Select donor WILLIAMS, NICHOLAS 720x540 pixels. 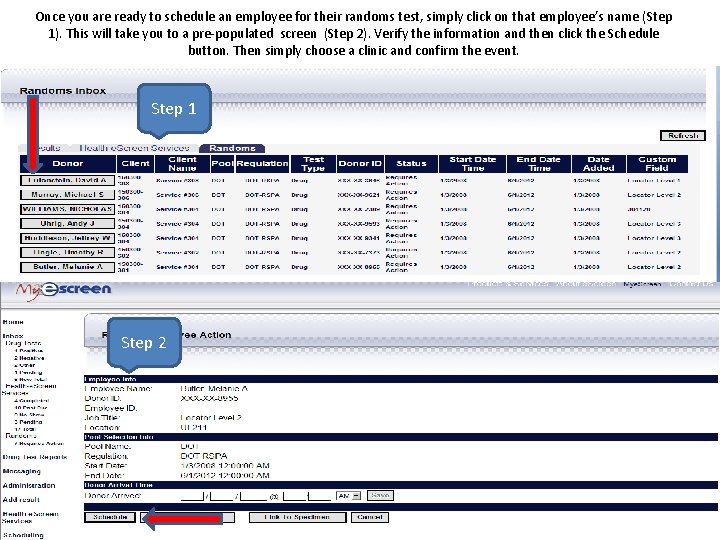tap(67, 209)
